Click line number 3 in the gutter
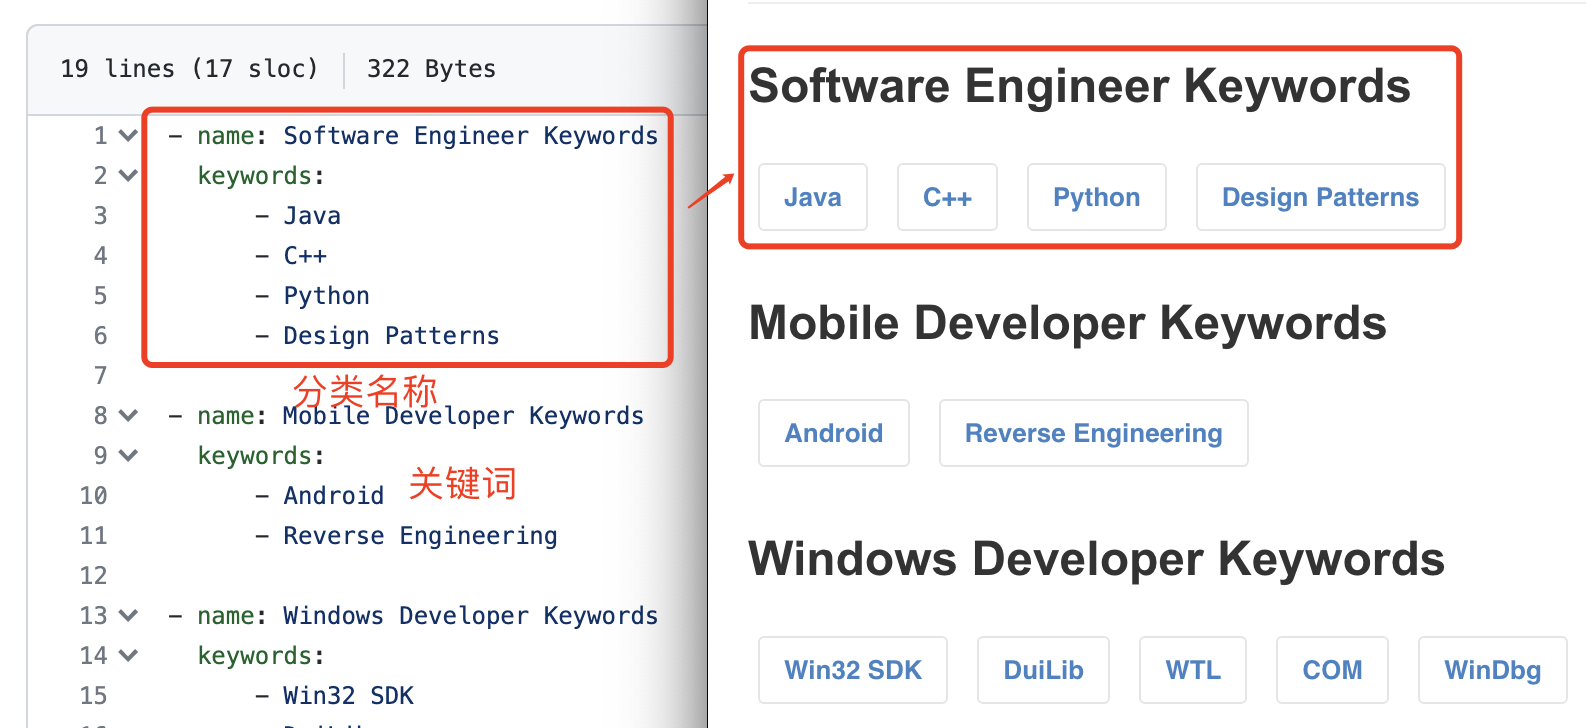This screenshot has width=1586, height=728. (x=100, y=216)
